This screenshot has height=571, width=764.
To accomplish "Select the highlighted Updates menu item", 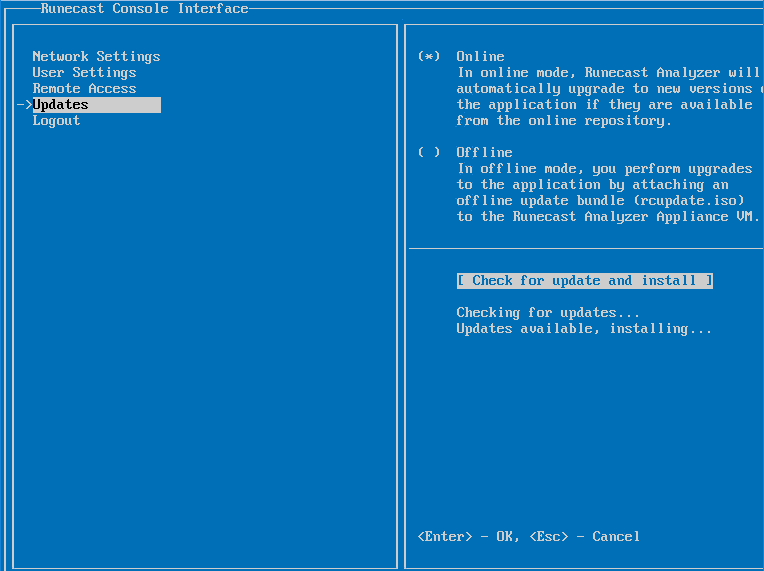I will coord(96,105).
